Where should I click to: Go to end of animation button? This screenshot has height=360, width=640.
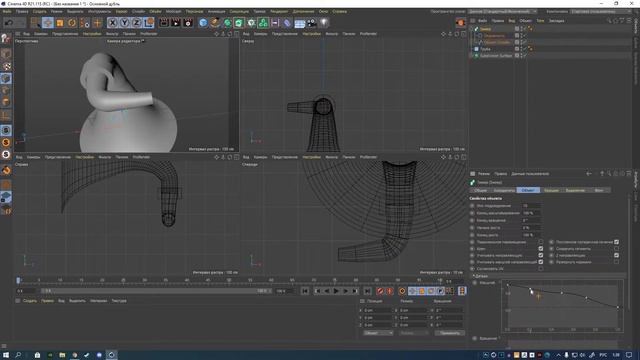367,291
